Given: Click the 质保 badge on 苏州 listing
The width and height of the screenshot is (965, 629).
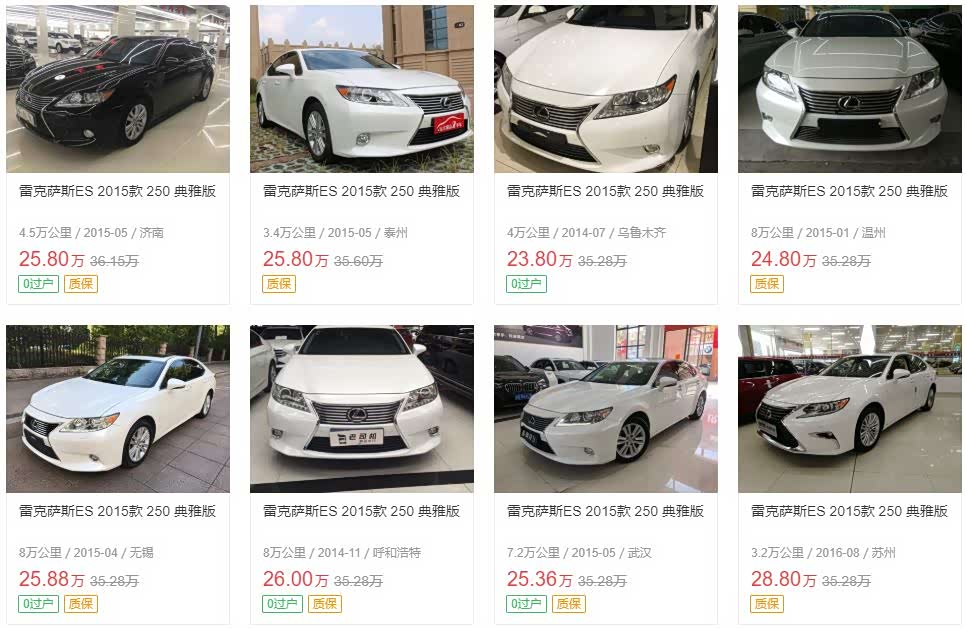Looking at the screenshot, I should [767, 604].
